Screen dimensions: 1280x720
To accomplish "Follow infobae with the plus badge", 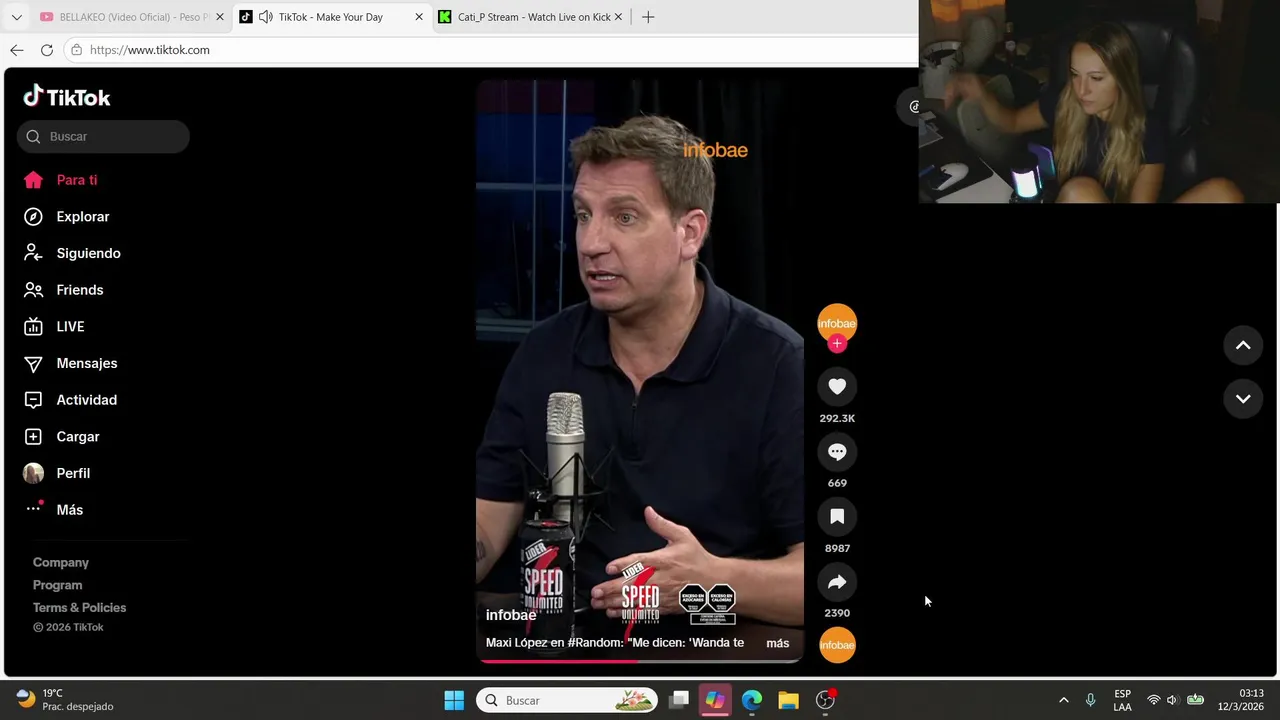I will pos(837,344).
